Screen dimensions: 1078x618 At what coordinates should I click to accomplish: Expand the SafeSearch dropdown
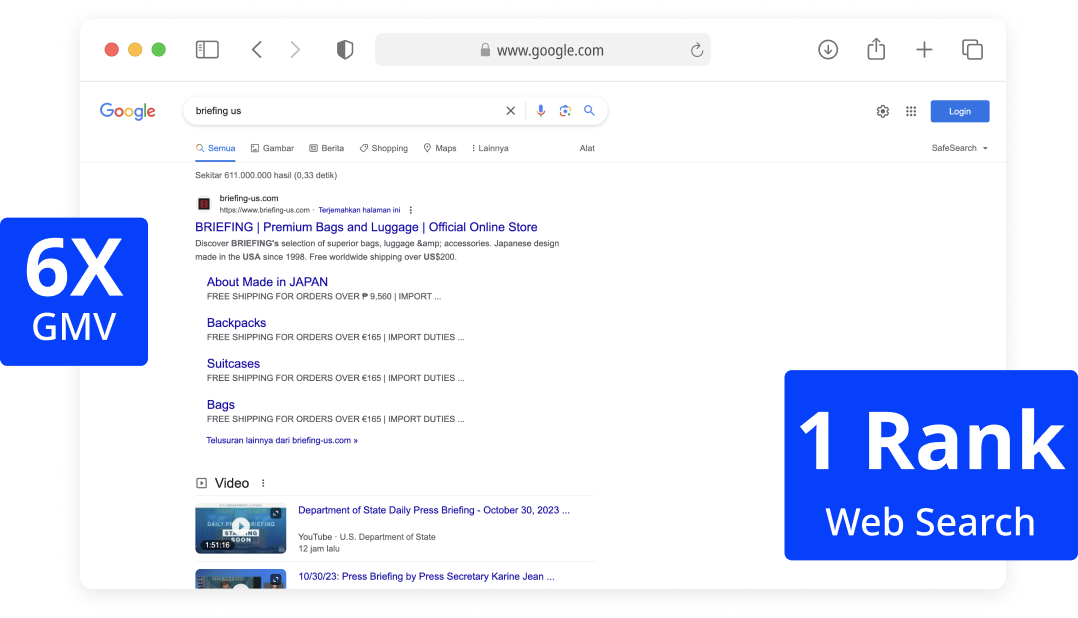[960, 148]
